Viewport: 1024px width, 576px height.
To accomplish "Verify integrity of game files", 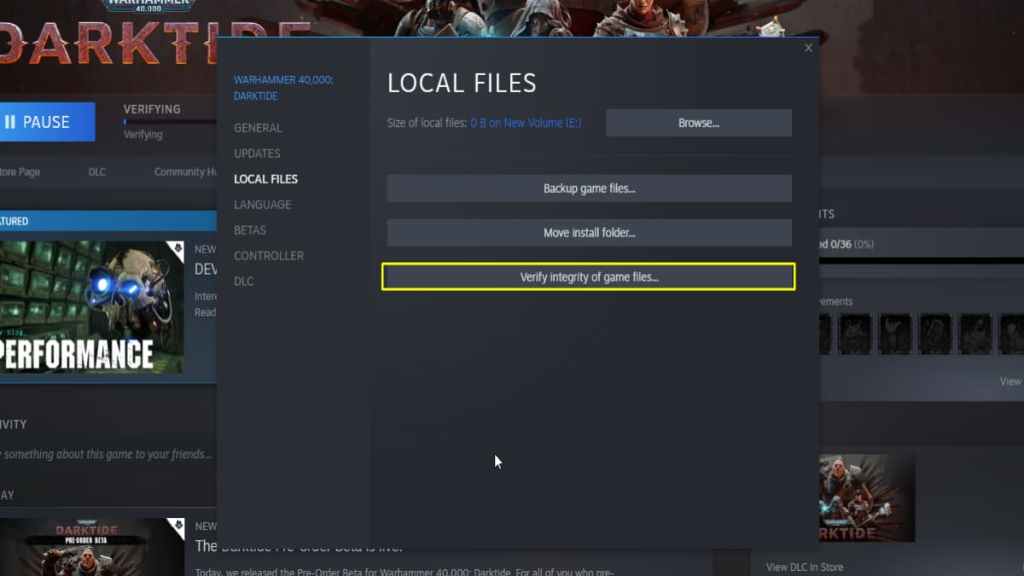I will pyautogui.click(x=589, y=277).
